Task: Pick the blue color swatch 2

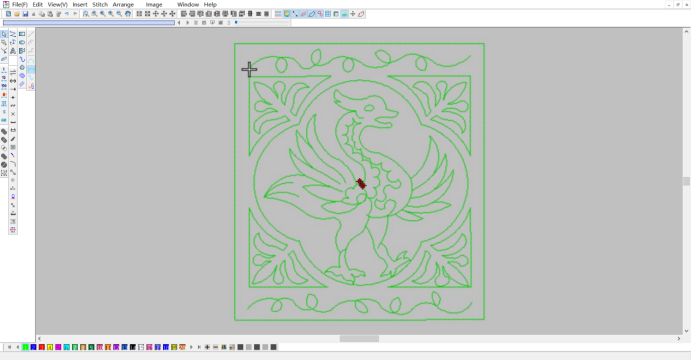Action: (34, 347)
